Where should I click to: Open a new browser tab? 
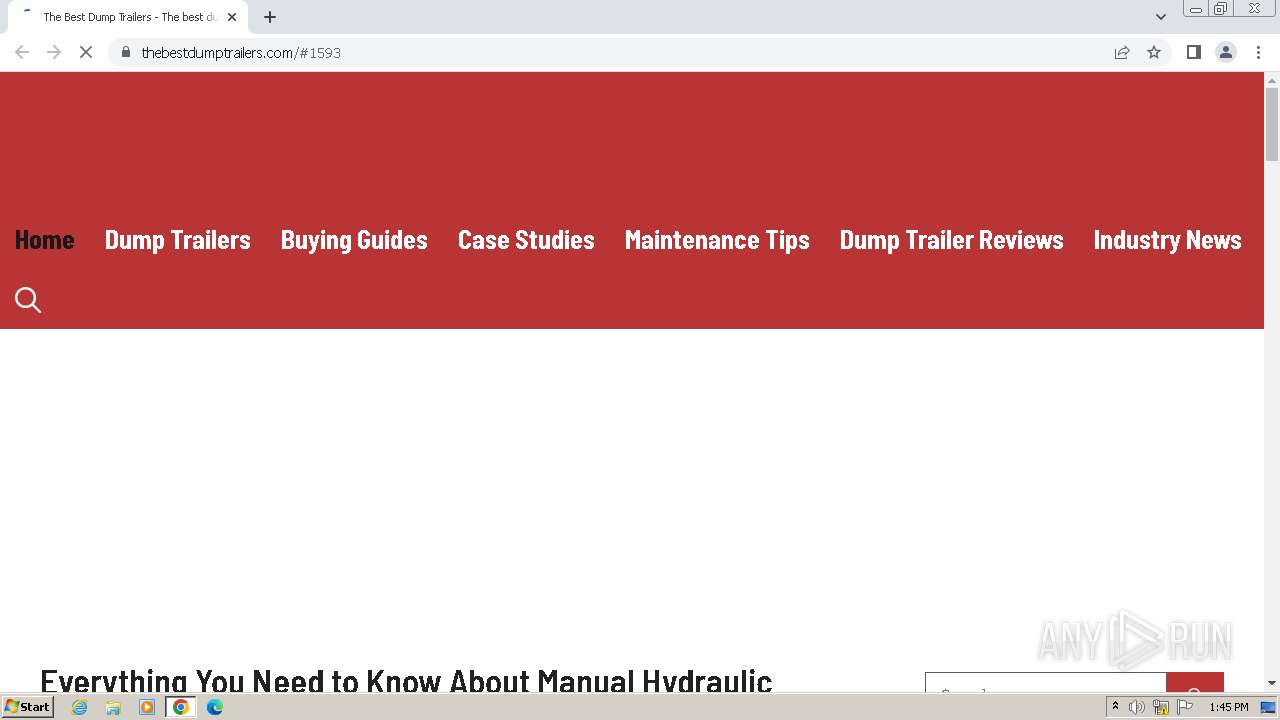(270, 17)
